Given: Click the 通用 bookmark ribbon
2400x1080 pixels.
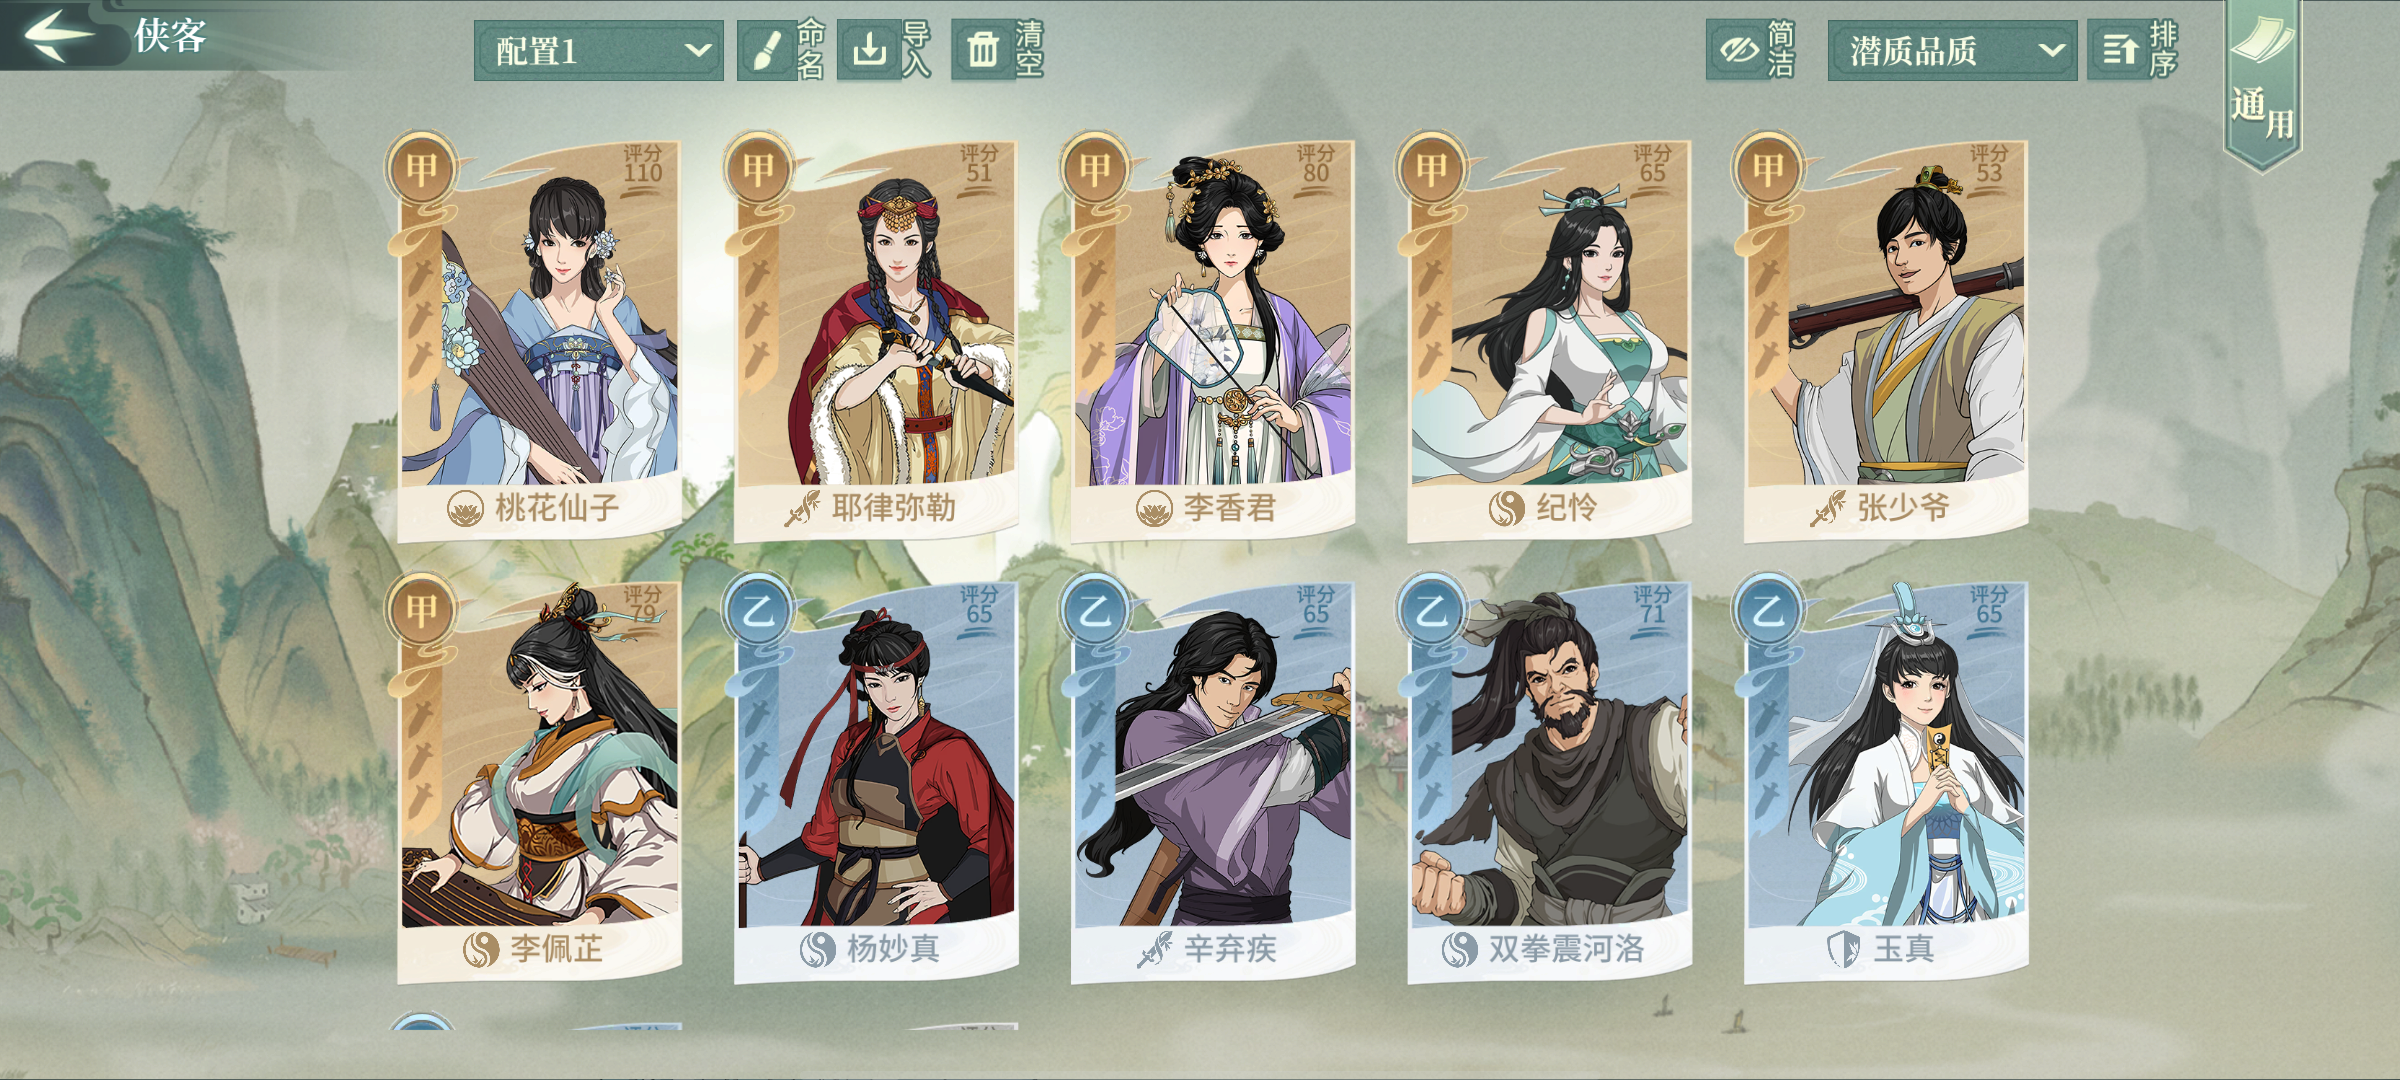Looking at the screenshot, I should (2263, 85).
